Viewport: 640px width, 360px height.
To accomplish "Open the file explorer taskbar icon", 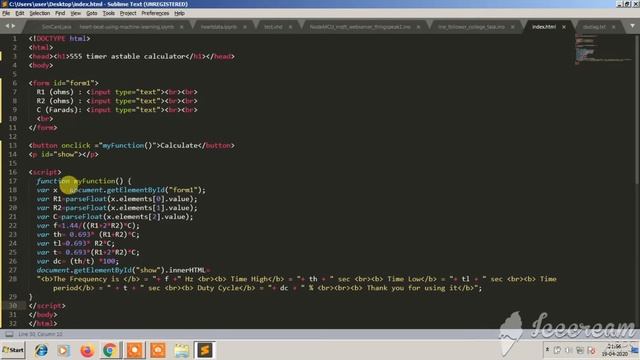I will (x=182, y=350).
